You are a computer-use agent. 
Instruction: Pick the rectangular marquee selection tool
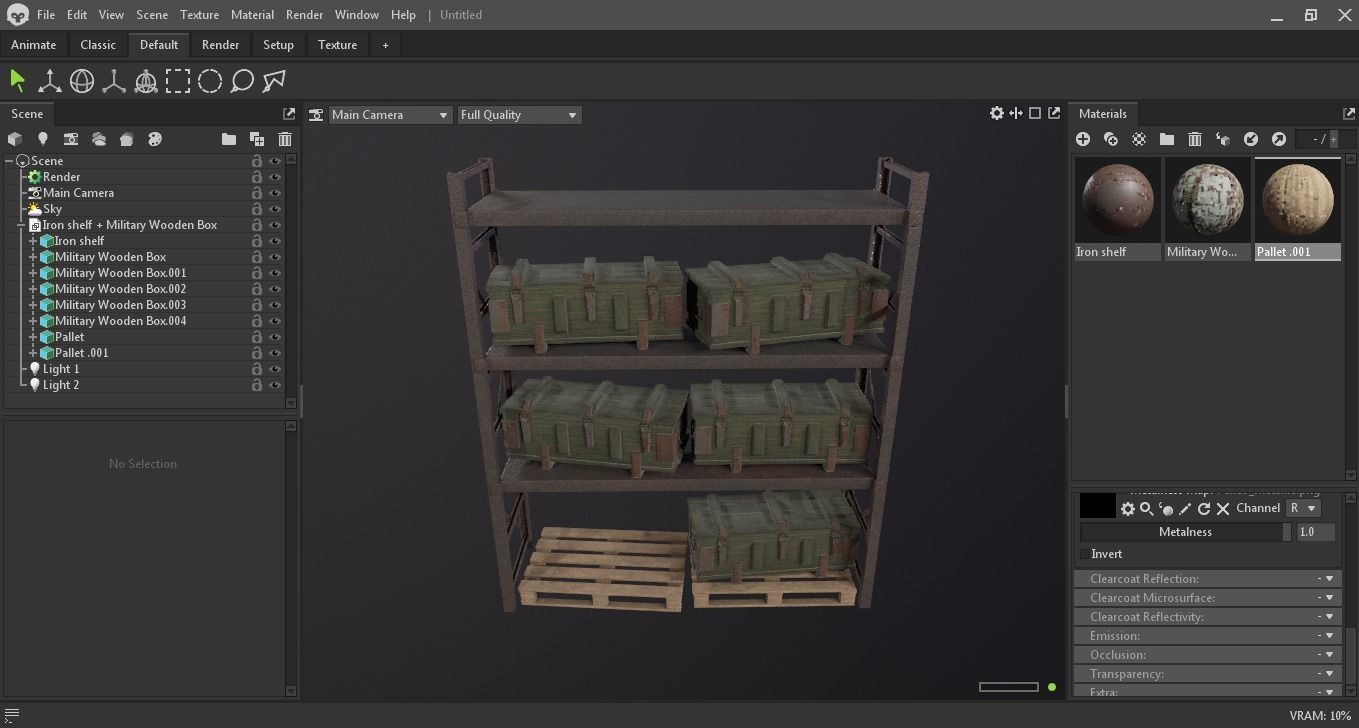coord(178,81)
